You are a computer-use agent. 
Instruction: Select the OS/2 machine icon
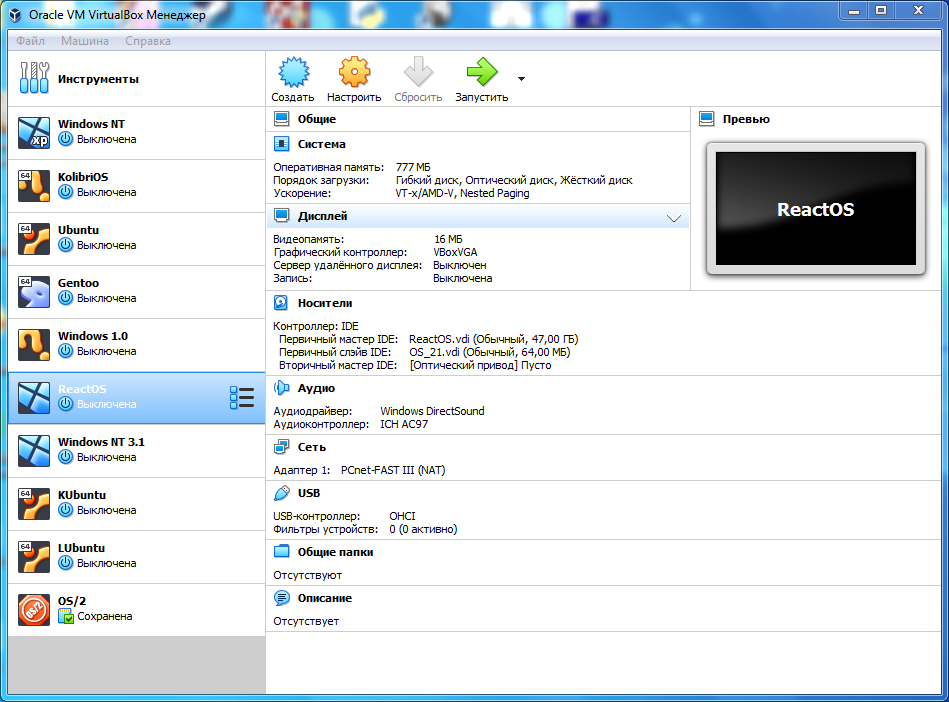(34, 609)
